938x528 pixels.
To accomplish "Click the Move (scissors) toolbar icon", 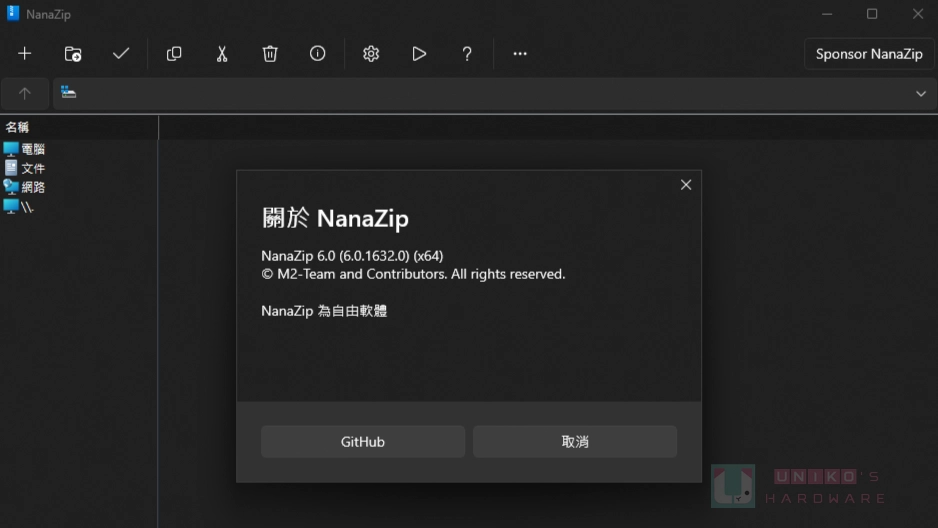I will 222,54.
